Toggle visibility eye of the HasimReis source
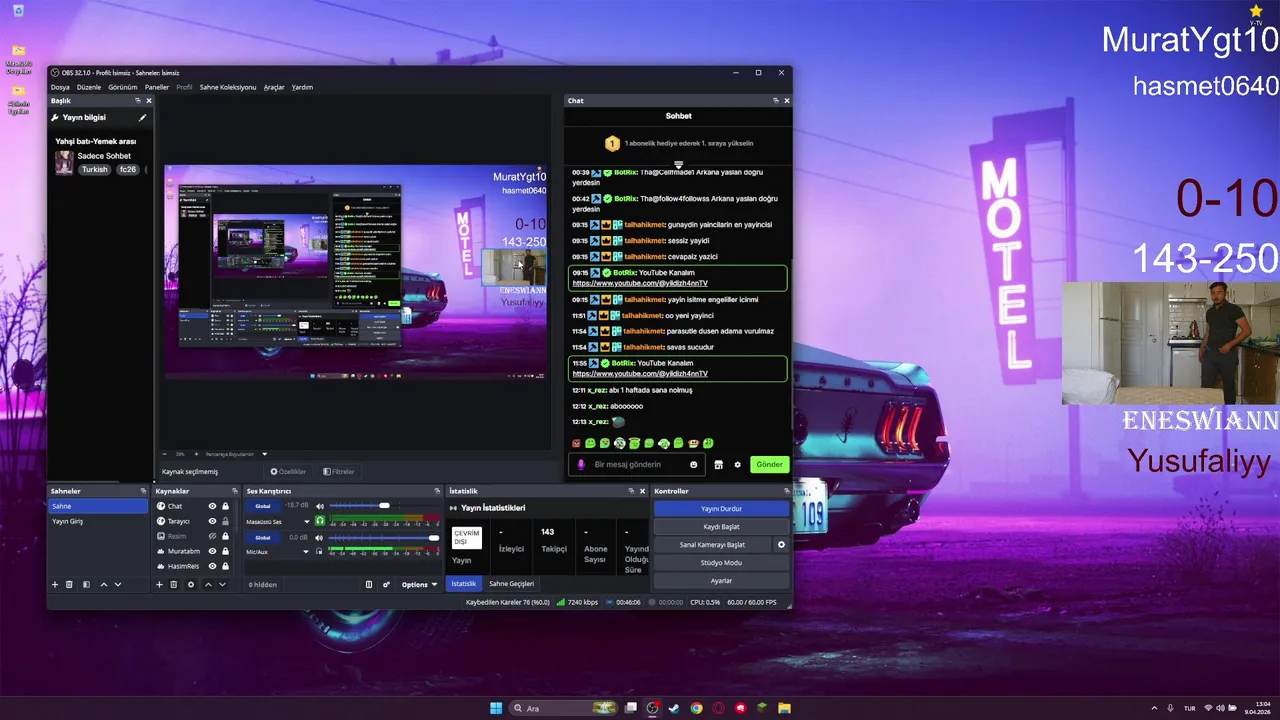The height and width of the screenshot is (720, 1280). (212, 566)
